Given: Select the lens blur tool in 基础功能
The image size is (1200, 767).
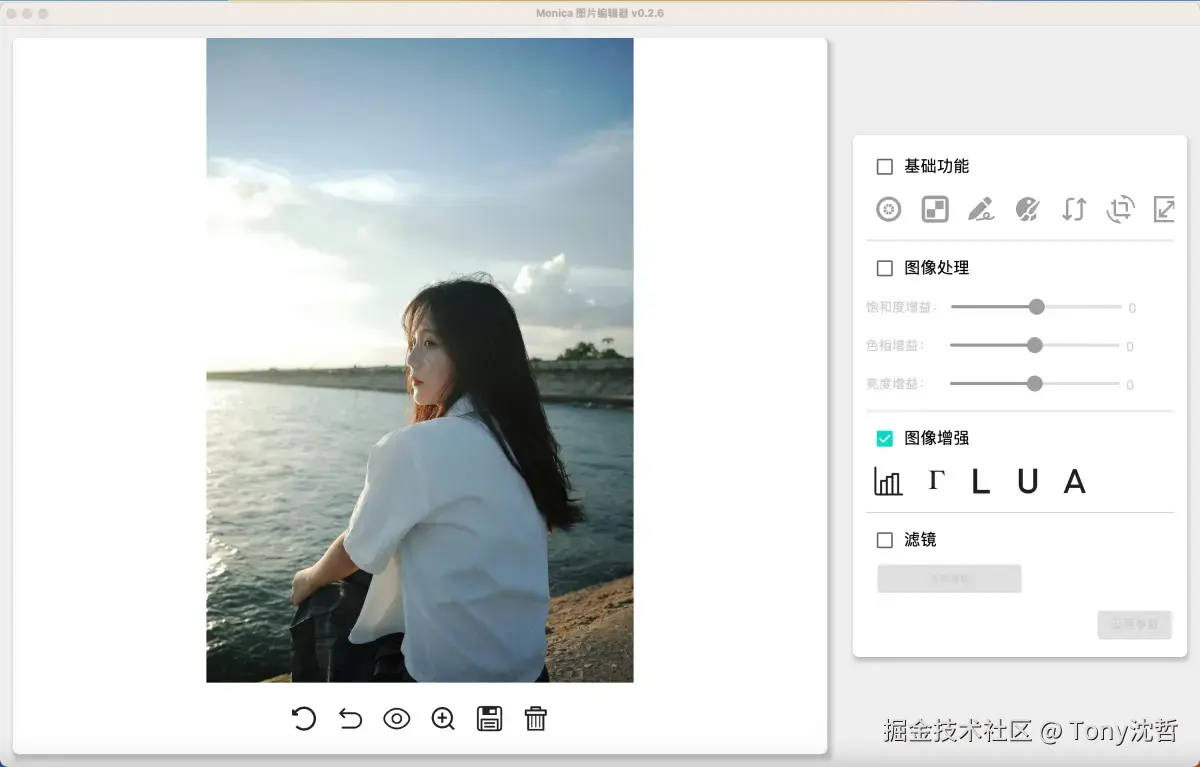Looking at the screenshot, I should click(888, 209).
